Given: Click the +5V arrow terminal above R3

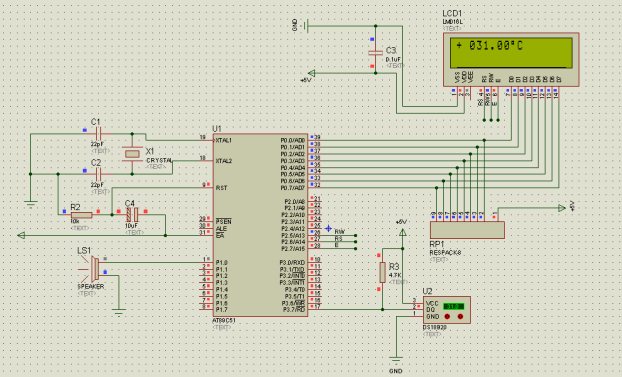Looking at the screenshot, I should 402,233.
